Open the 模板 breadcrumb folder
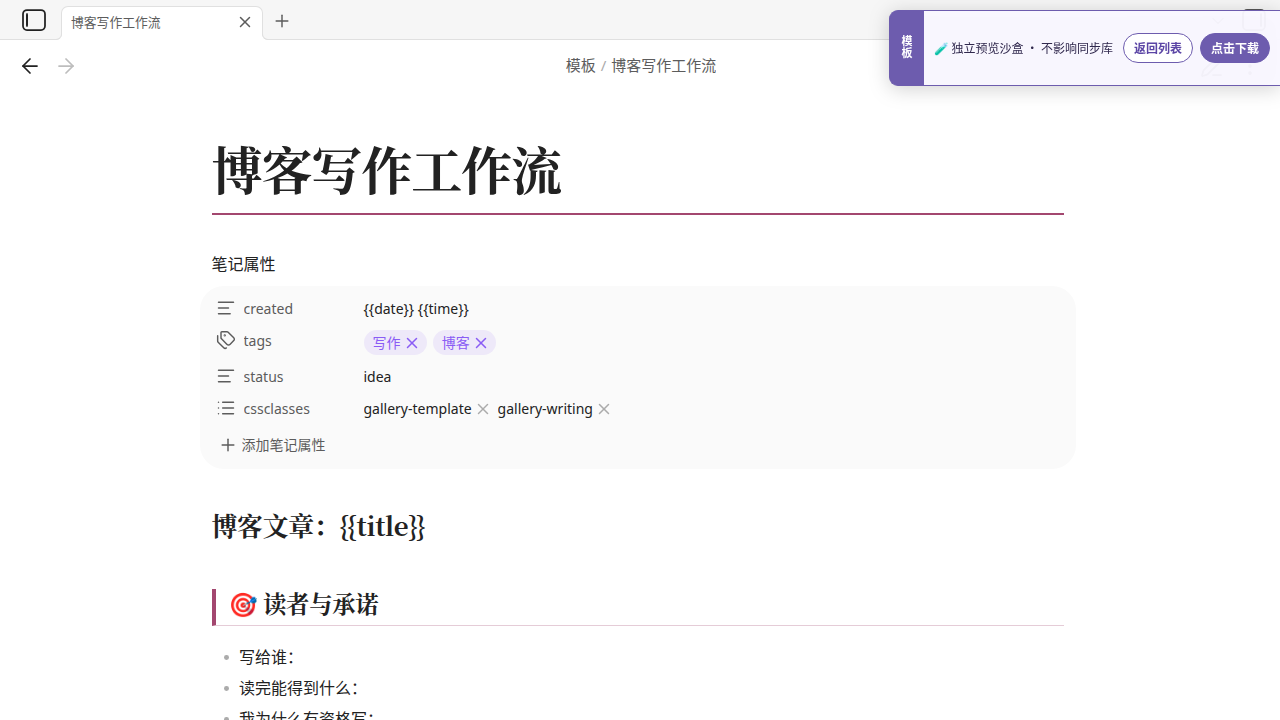 (580, 66)
